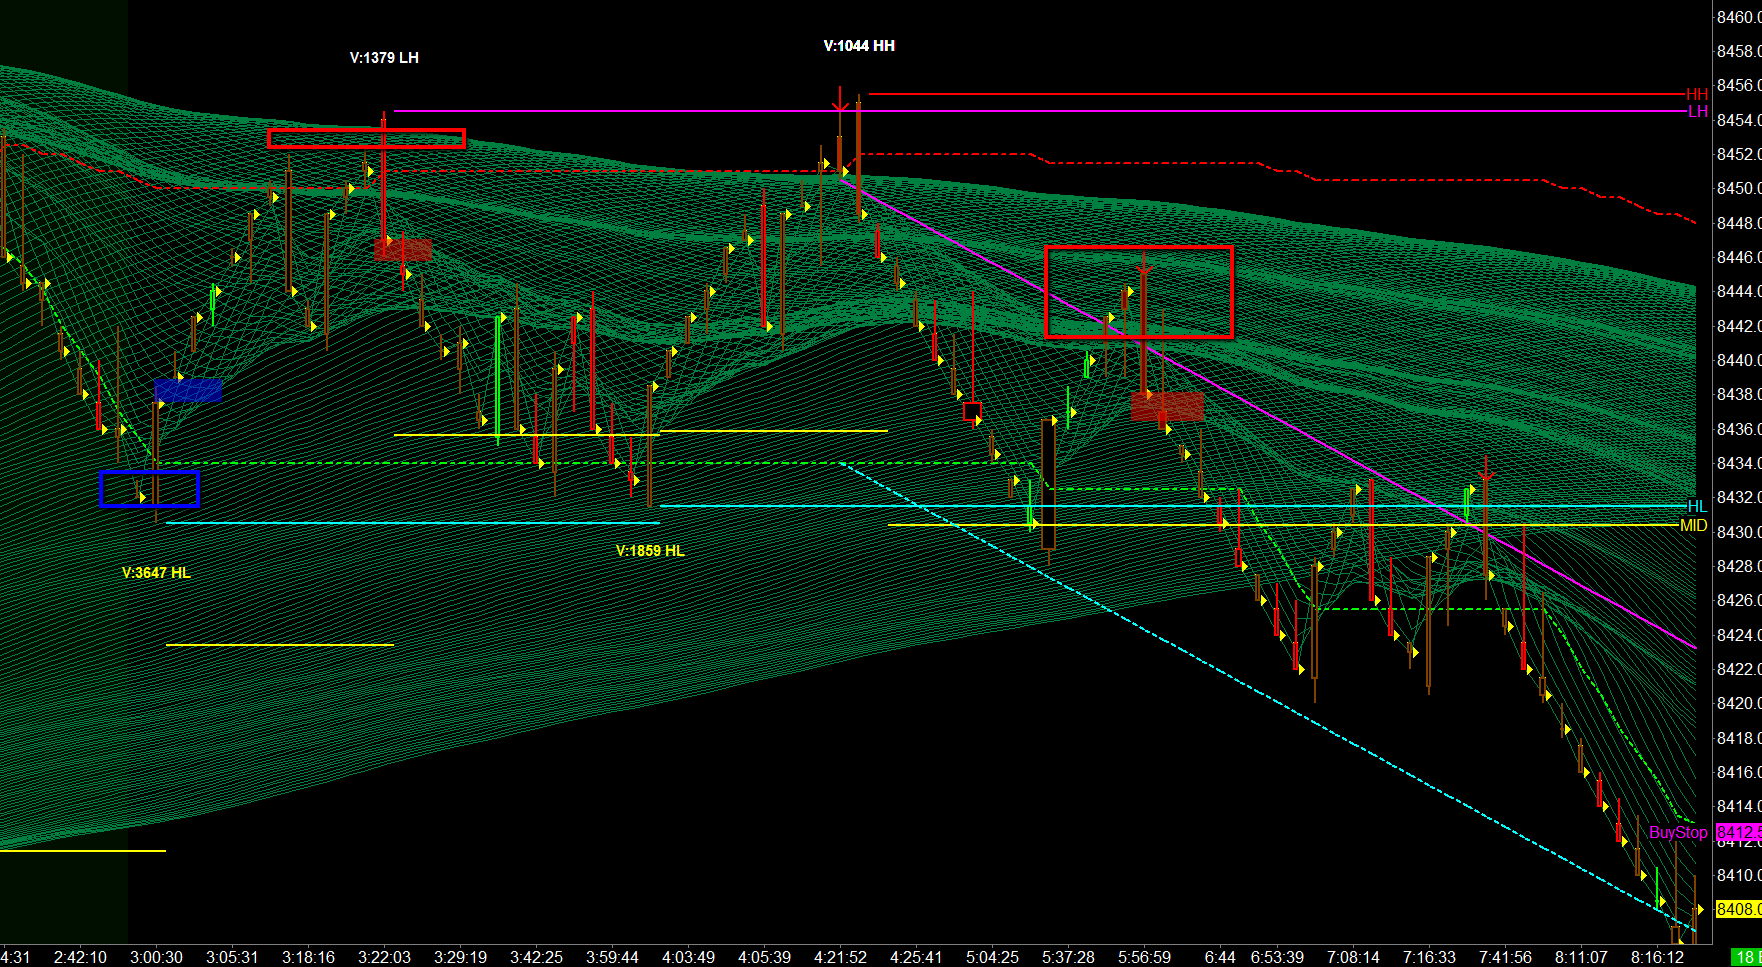Click the 8460 price axis label
1762x967 pixels.
1739,17
